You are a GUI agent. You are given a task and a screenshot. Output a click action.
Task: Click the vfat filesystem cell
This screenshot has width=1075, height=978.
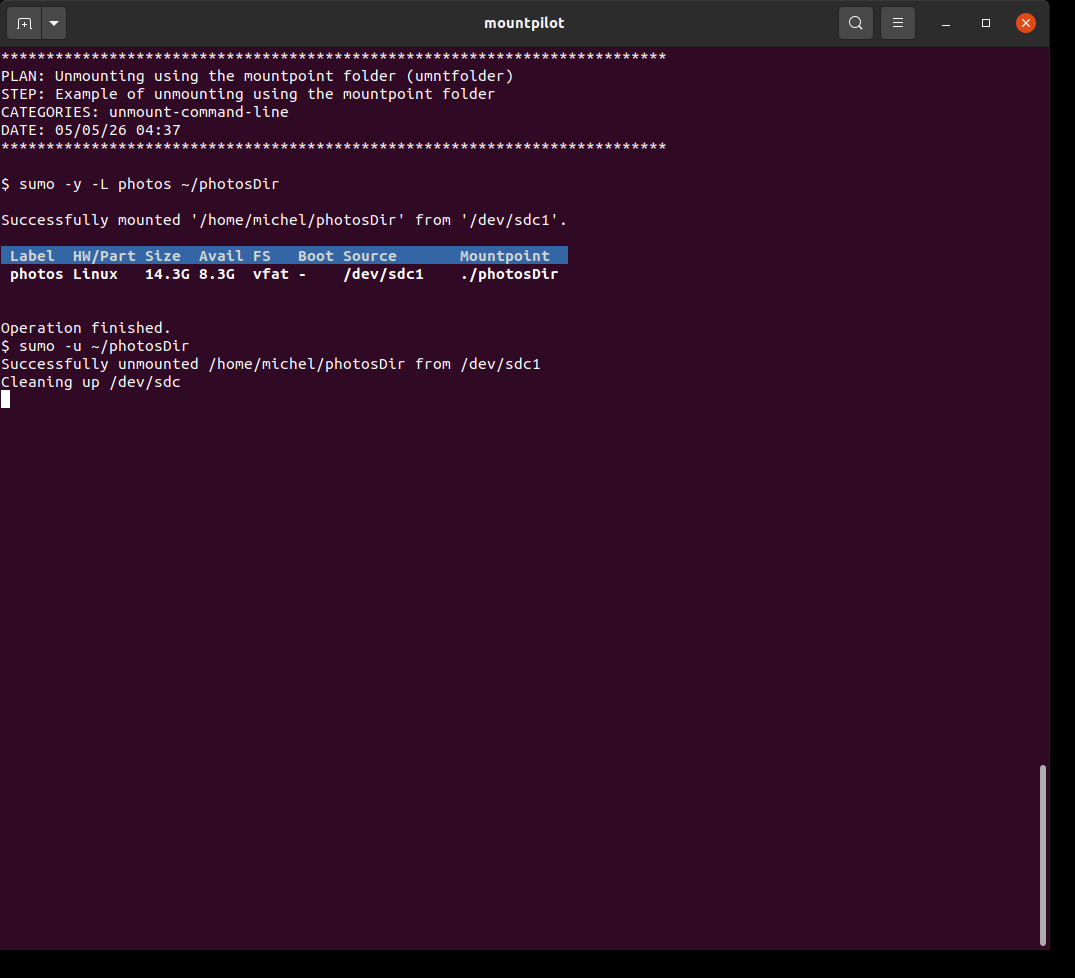pyautogui.click(x=271, y=274)
